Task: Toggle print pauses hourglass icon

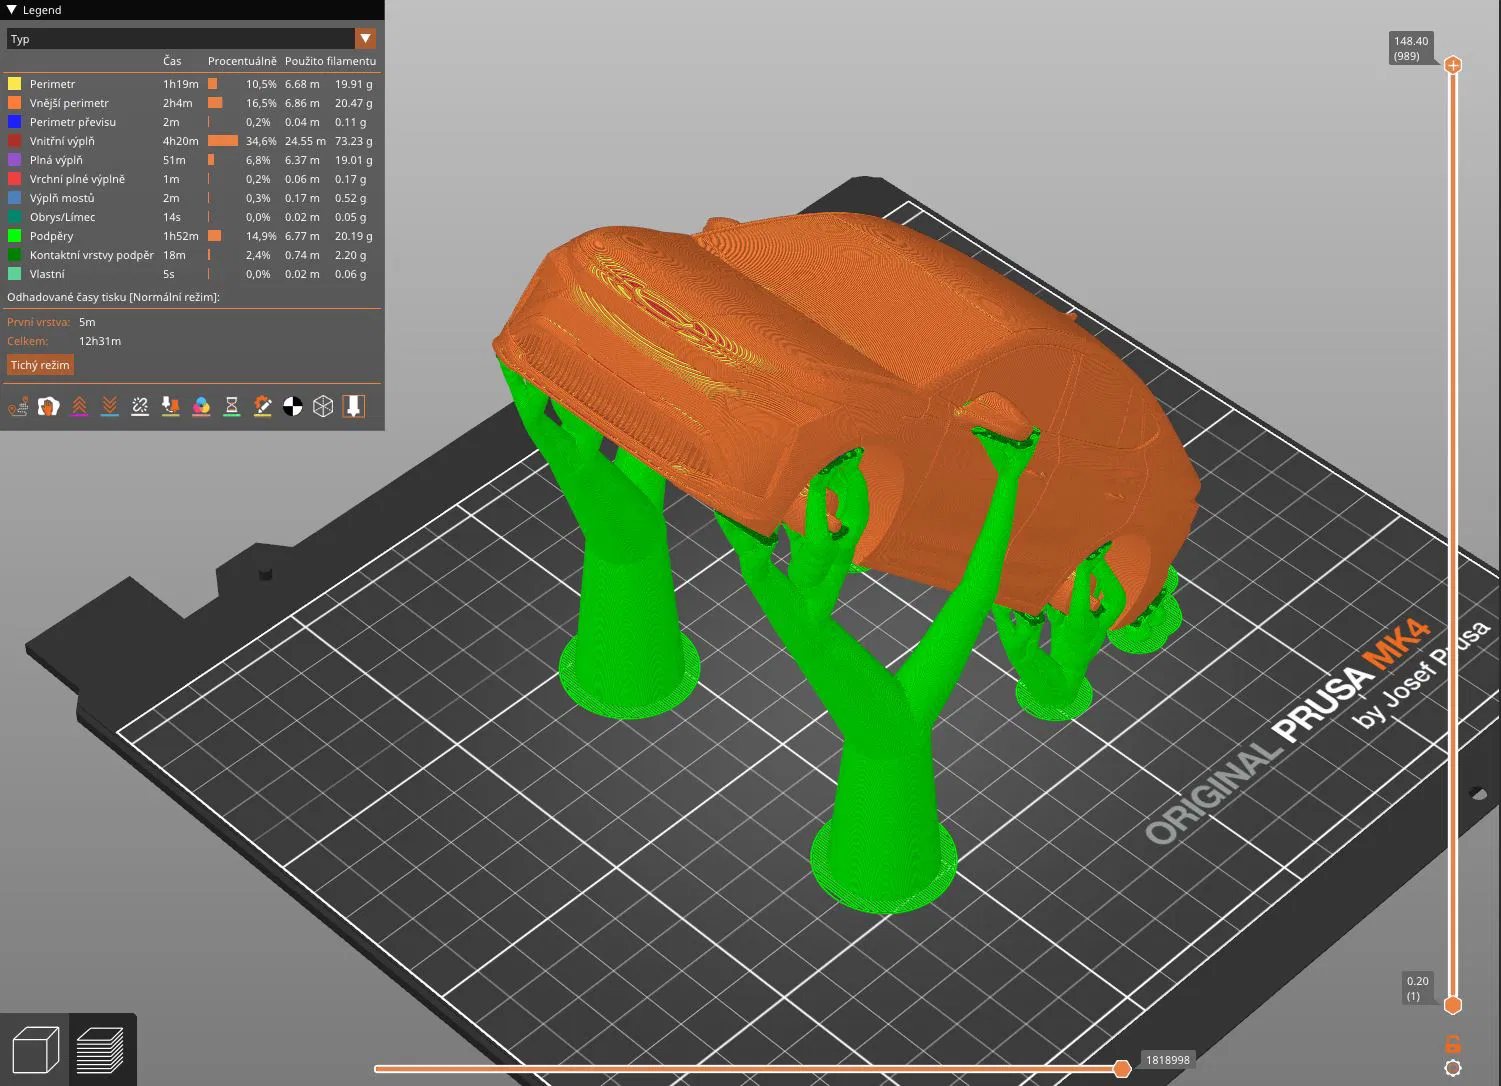Action: point(232,406)
